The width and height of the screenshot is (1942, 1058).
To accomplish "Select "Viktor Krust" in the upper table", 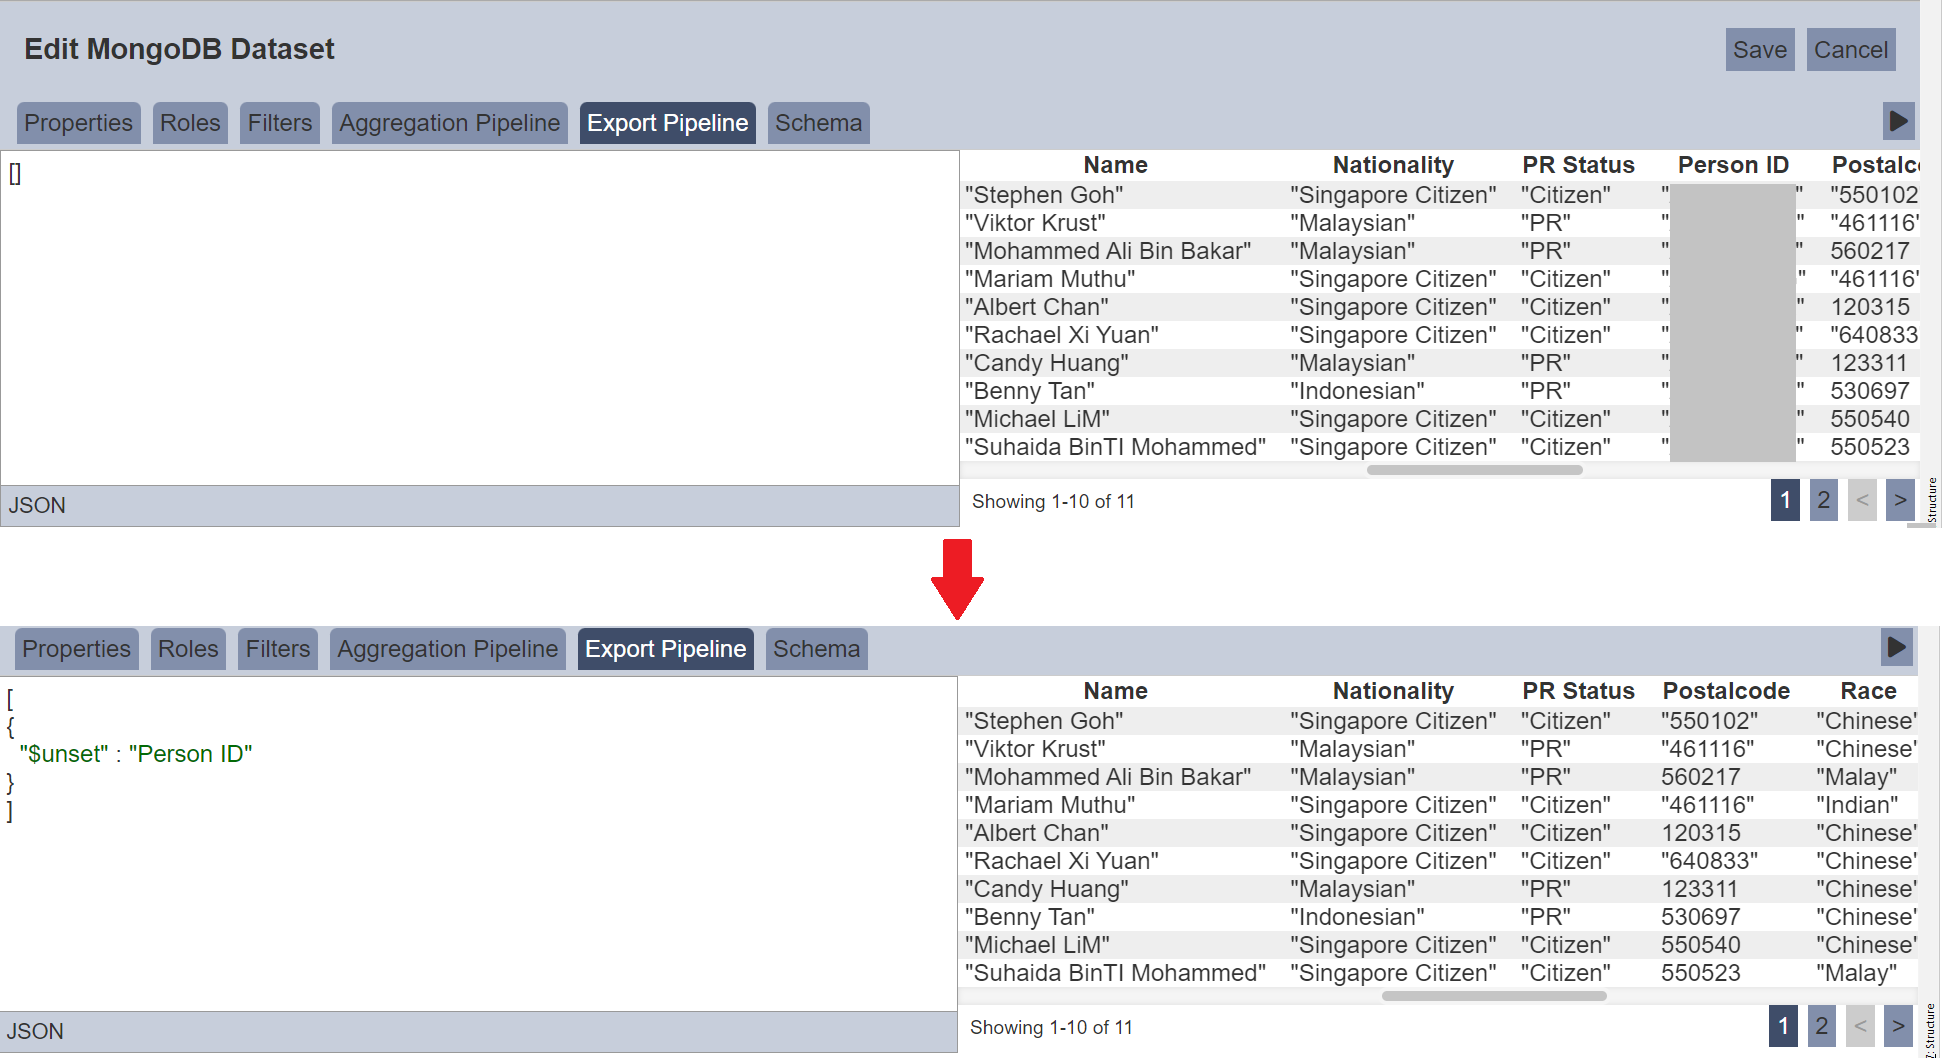I will pyautogui.click(x=1035, y=223).
